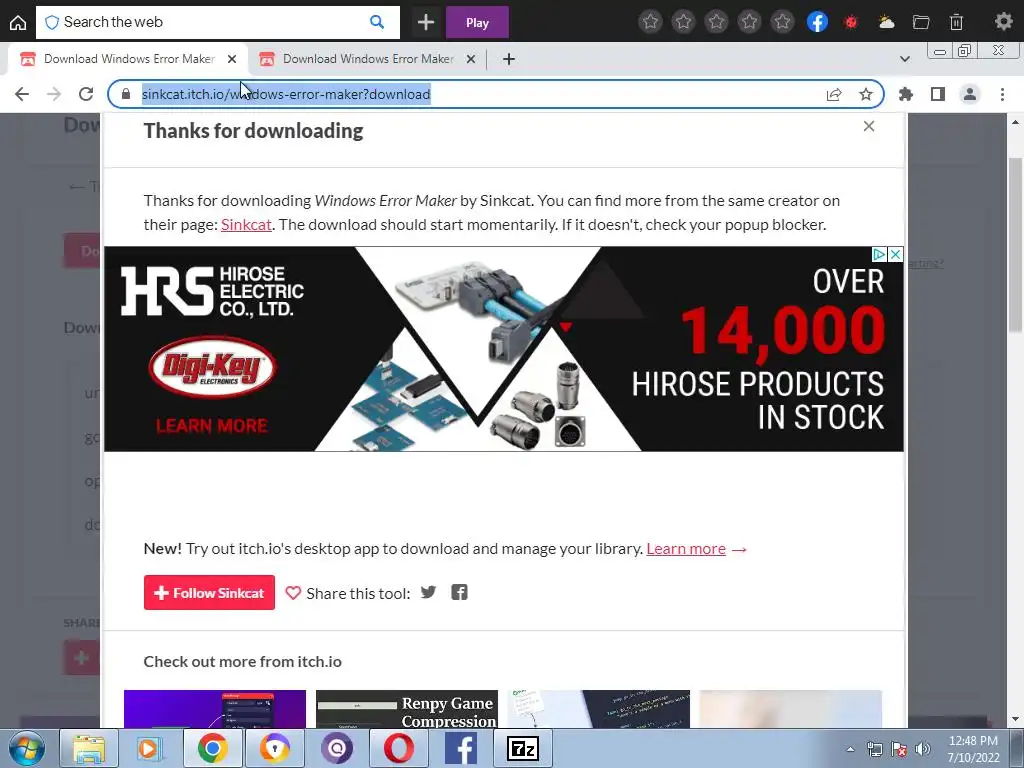Show hidden system tray icons
This screenshot has height=768, width=1024.
tap(850, 750)
